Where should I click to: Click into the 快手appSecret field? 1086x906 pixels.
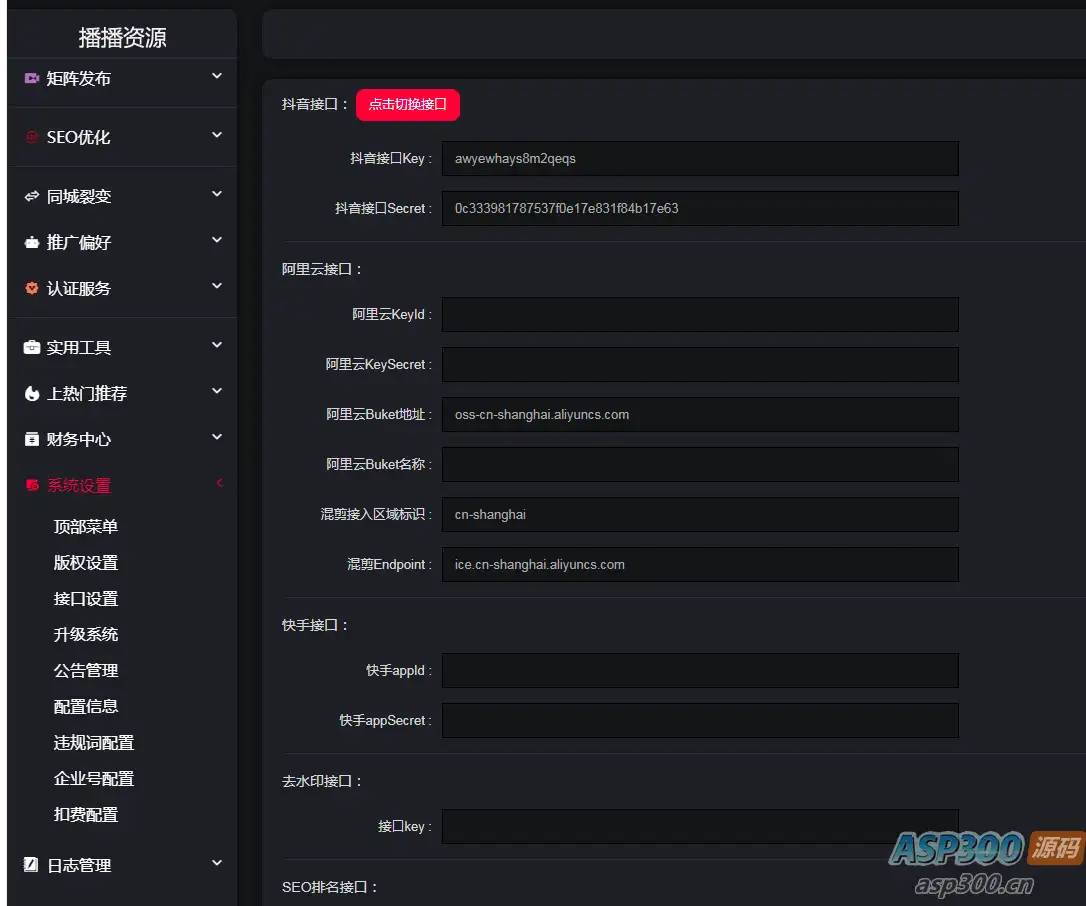pyautogui.click(x=700, y=720)
